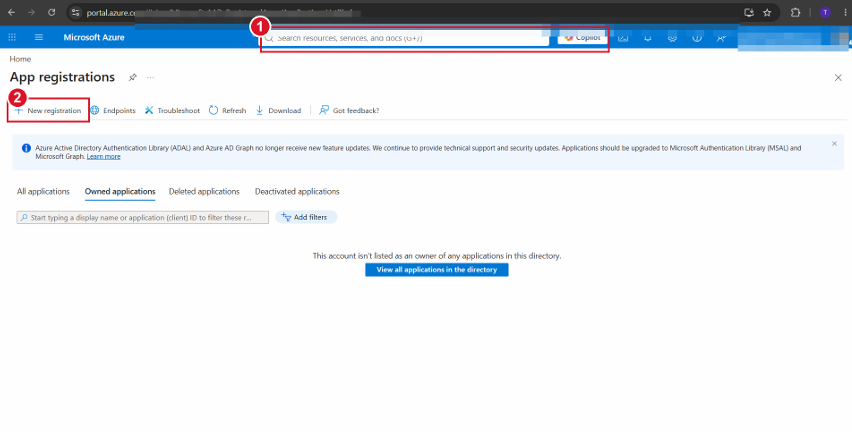Viewport: 852px width, 432px height.
Task: Open the Azure portal hamburger menu
Action: pyautogui.click(x=39, y=37)
